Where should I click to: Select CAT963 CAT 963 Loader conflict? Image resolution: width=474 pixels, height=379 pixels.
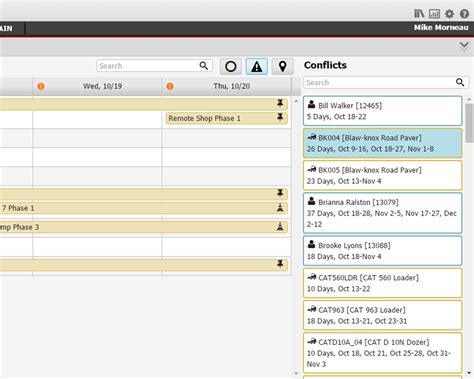tap(383, 315)
